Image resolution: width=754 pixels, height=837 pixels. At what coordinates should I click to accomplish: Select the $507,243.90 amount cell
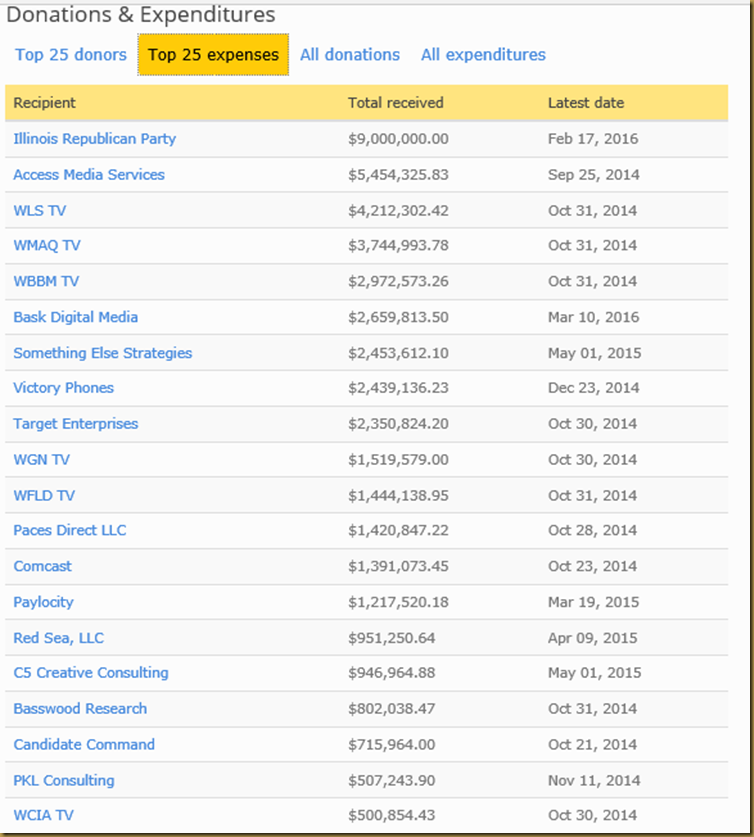point(392,780)
